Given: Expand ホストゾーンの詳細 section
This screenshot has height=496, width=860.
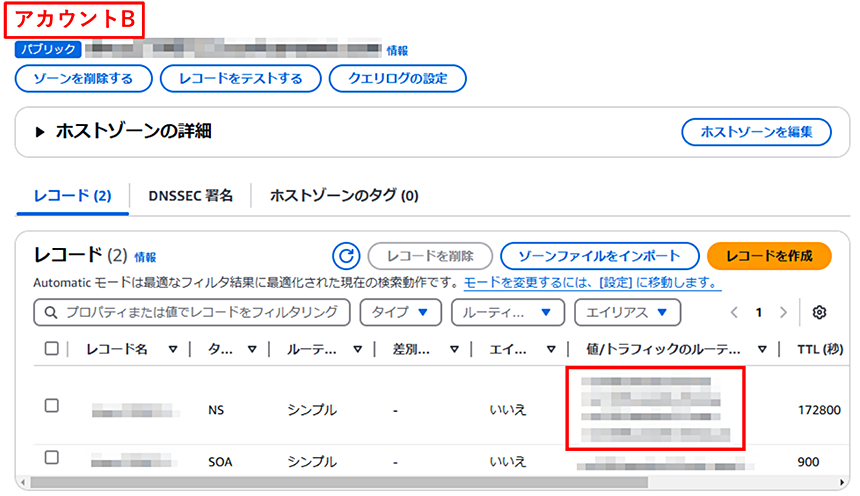Looking at the screenshot, I should 40,132.
